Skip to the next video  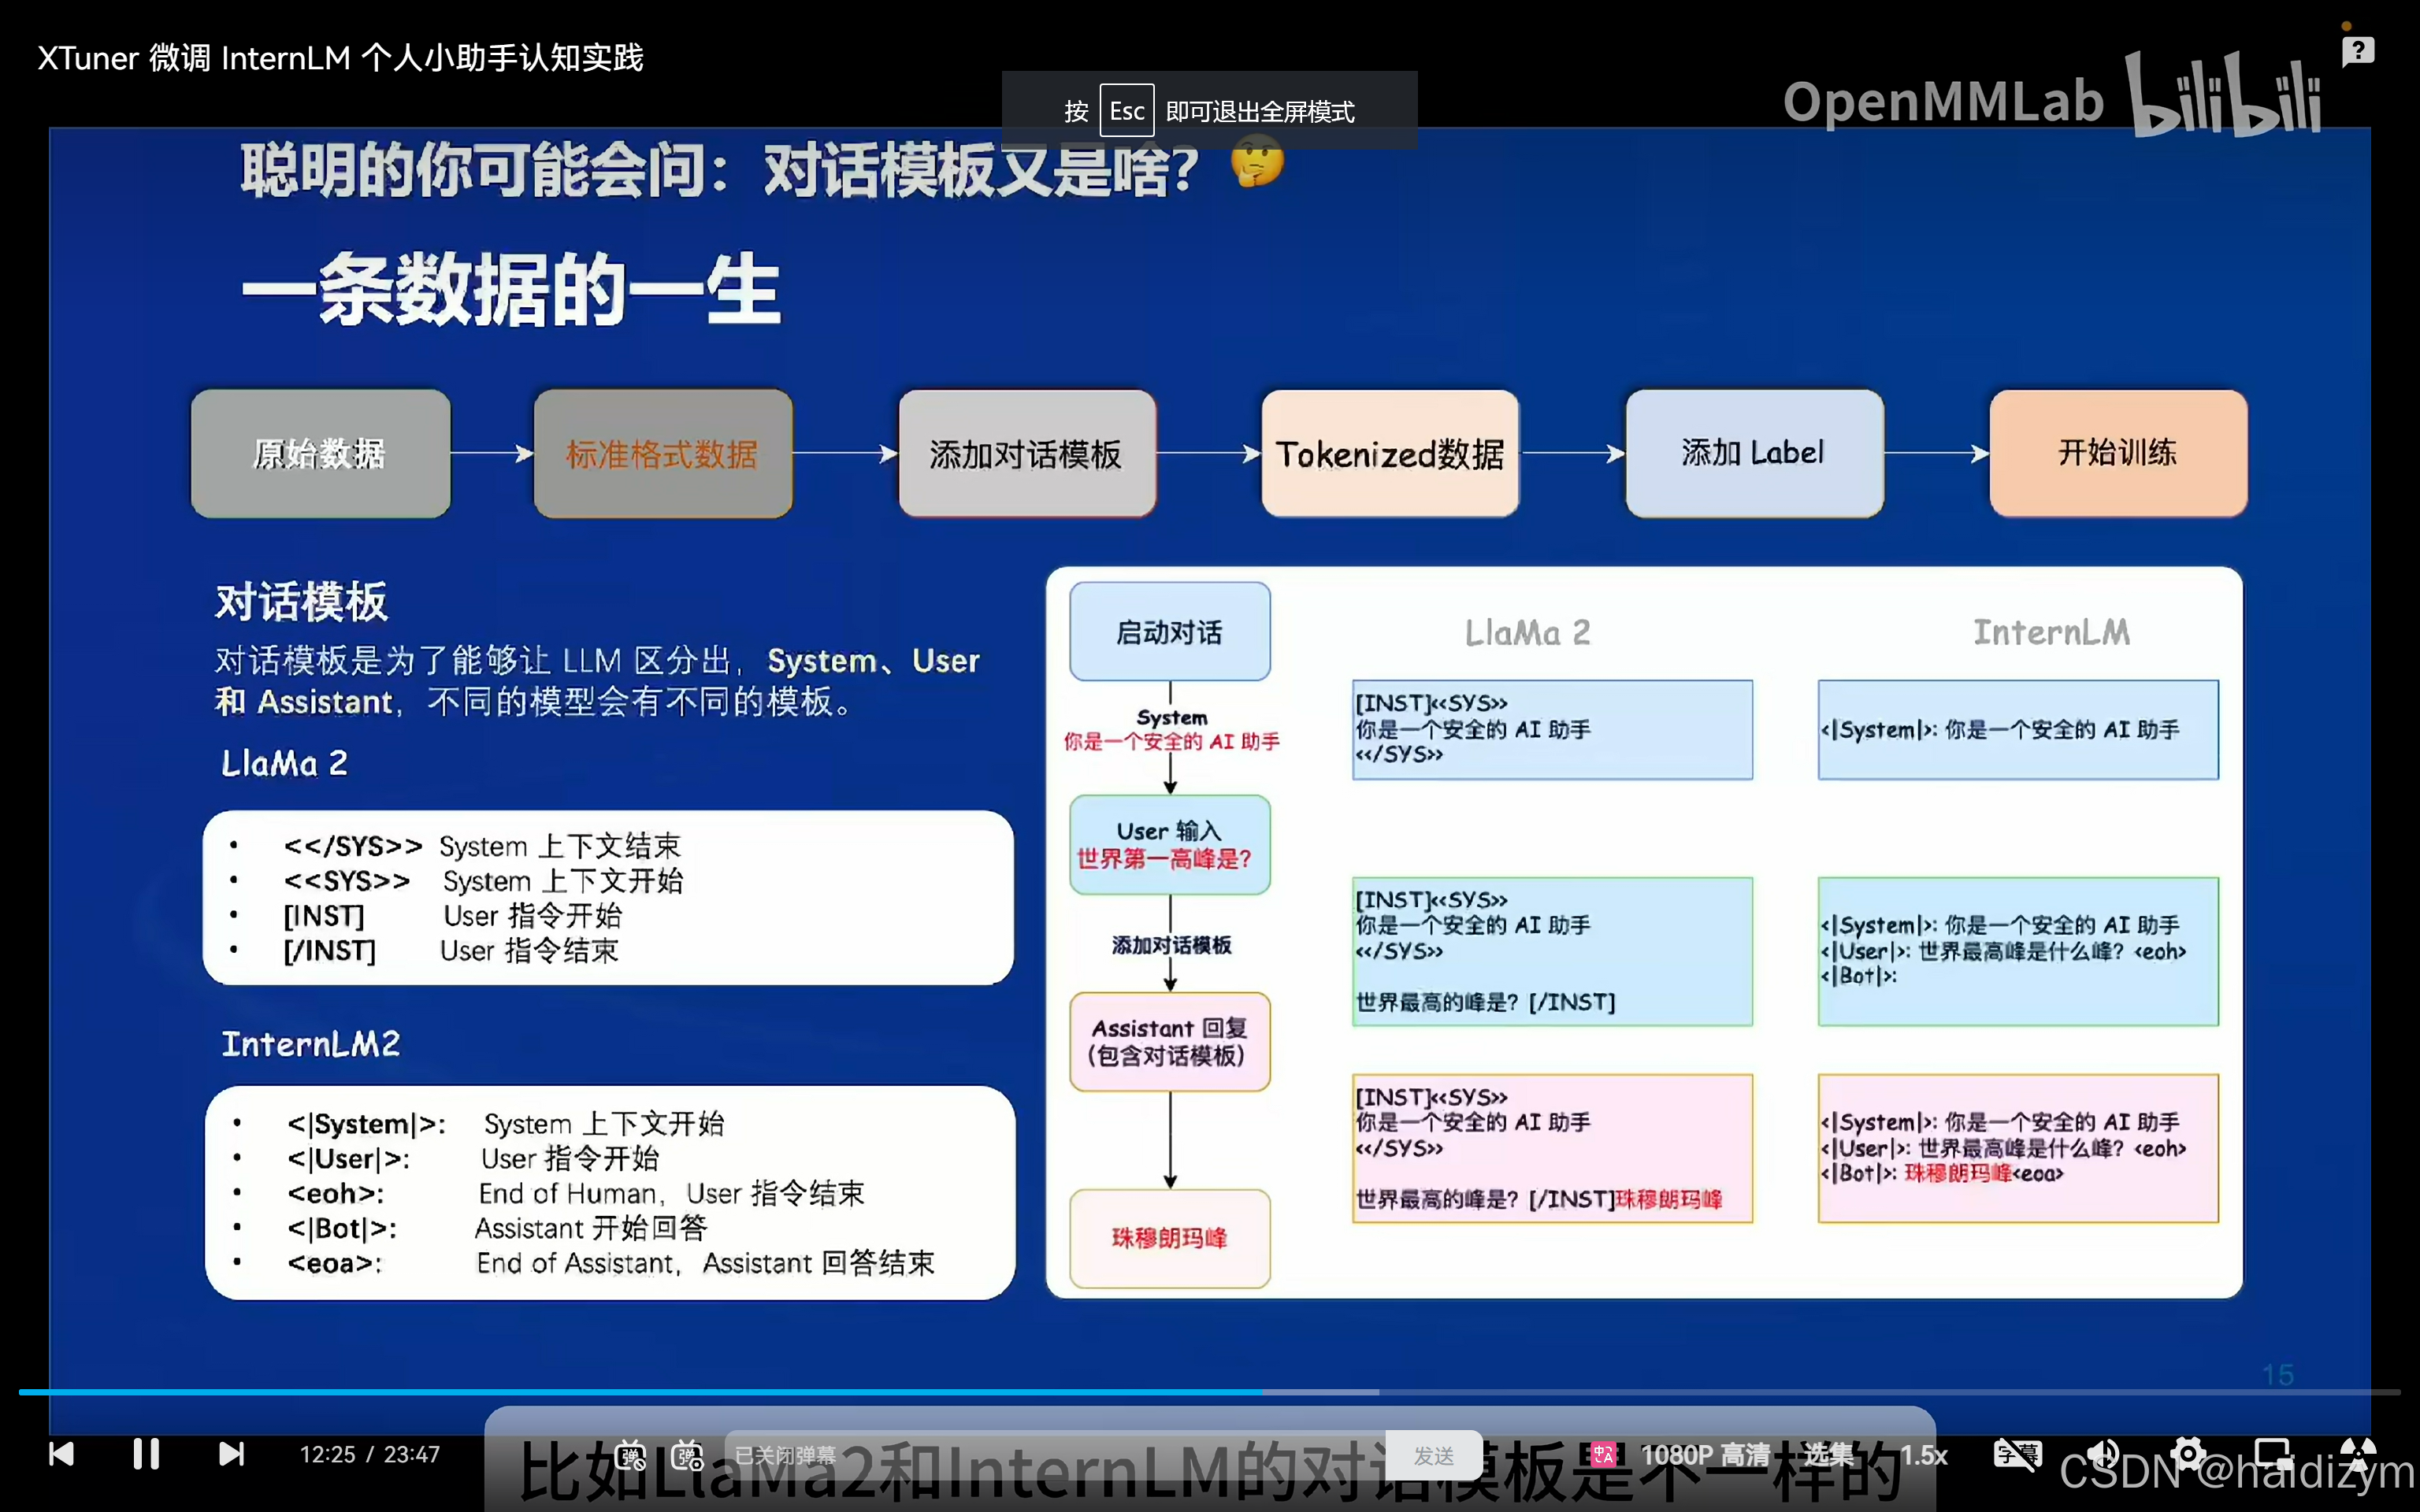[x=231, y=1453]
